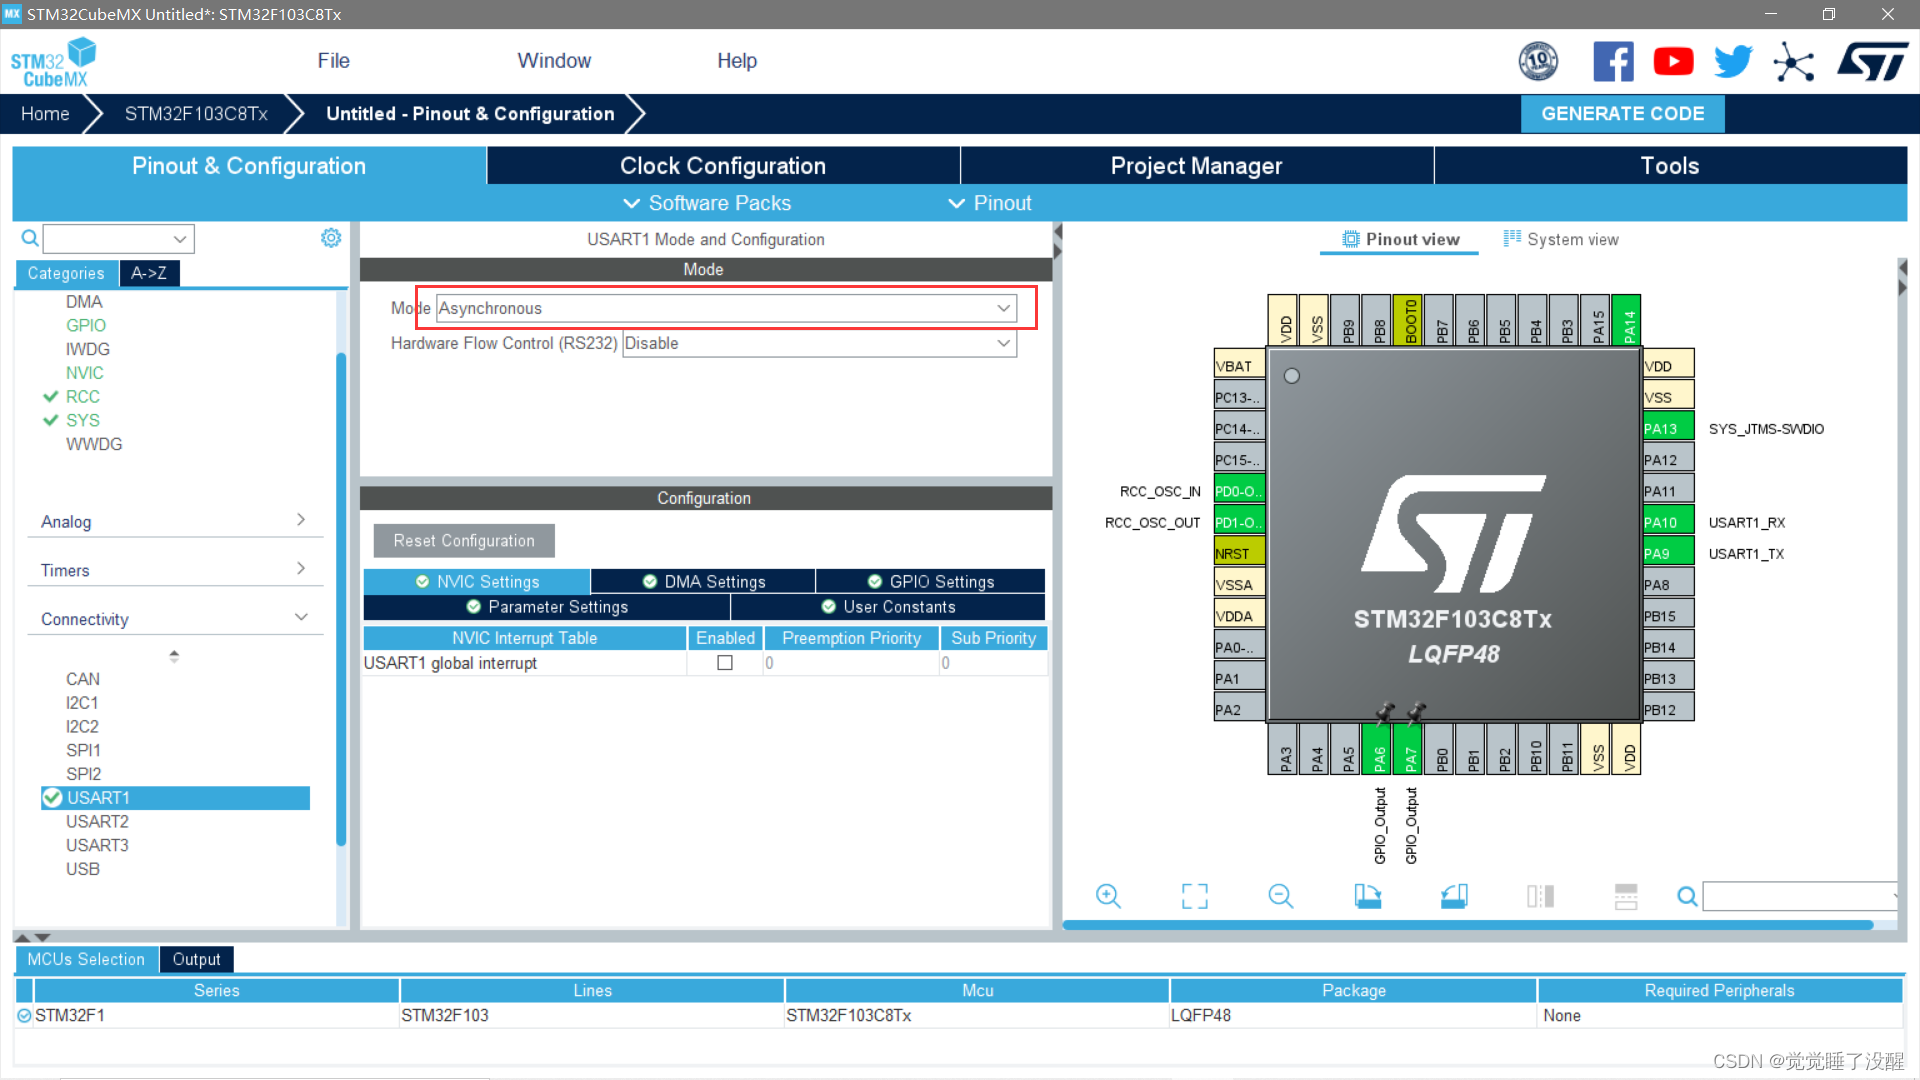This screenshot has height=1080, width=1920.
Task: Click the PA14 green pin
Action: click(1627, 320)
